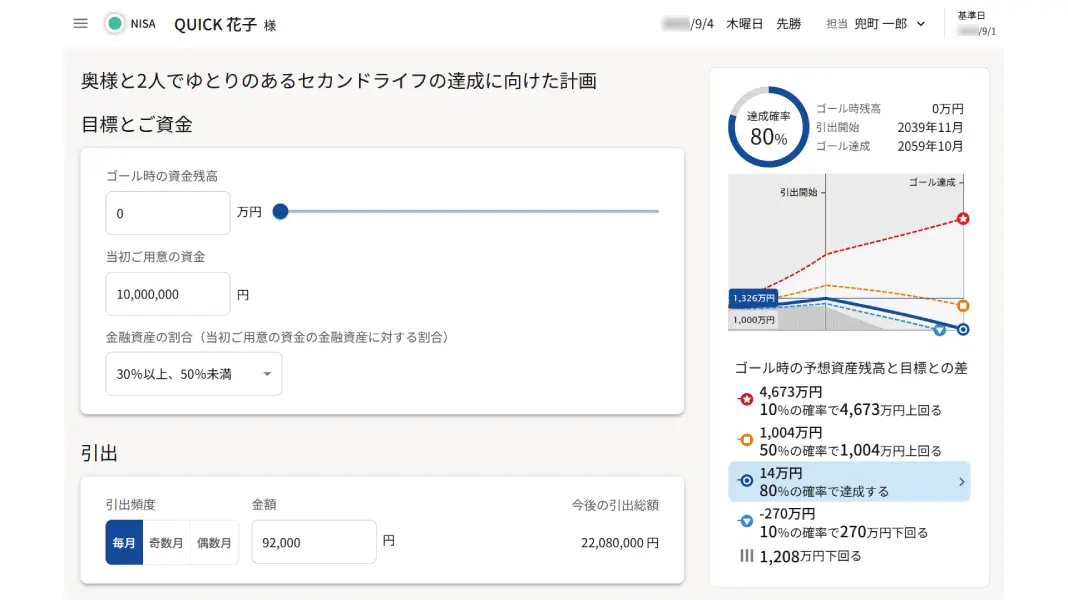Select the -270万円 10% probability row
This screenshot has width=1068, height=600.
coord(849,522)
